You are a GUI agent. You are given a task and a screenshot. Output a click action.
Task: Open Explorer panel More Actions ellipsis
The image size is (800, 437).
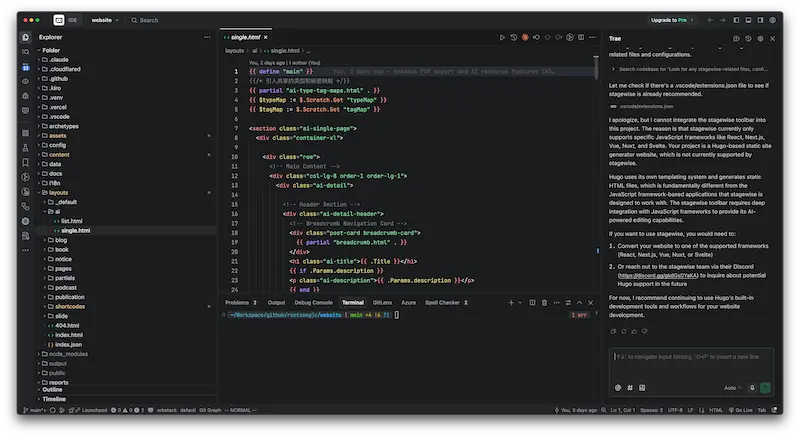click(207, 37)
